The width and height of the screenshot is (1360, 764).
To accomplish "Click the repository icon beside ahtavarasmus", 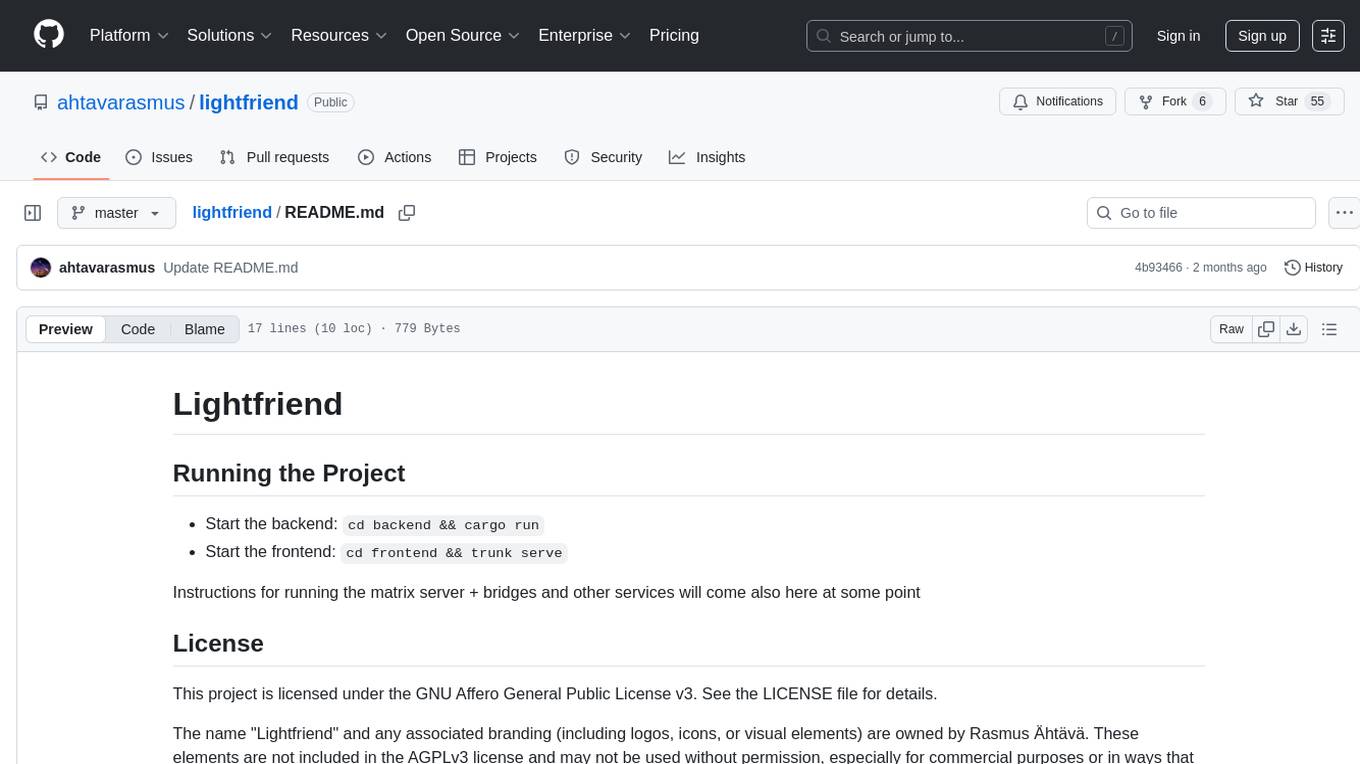I will click(x=41, y=102).
